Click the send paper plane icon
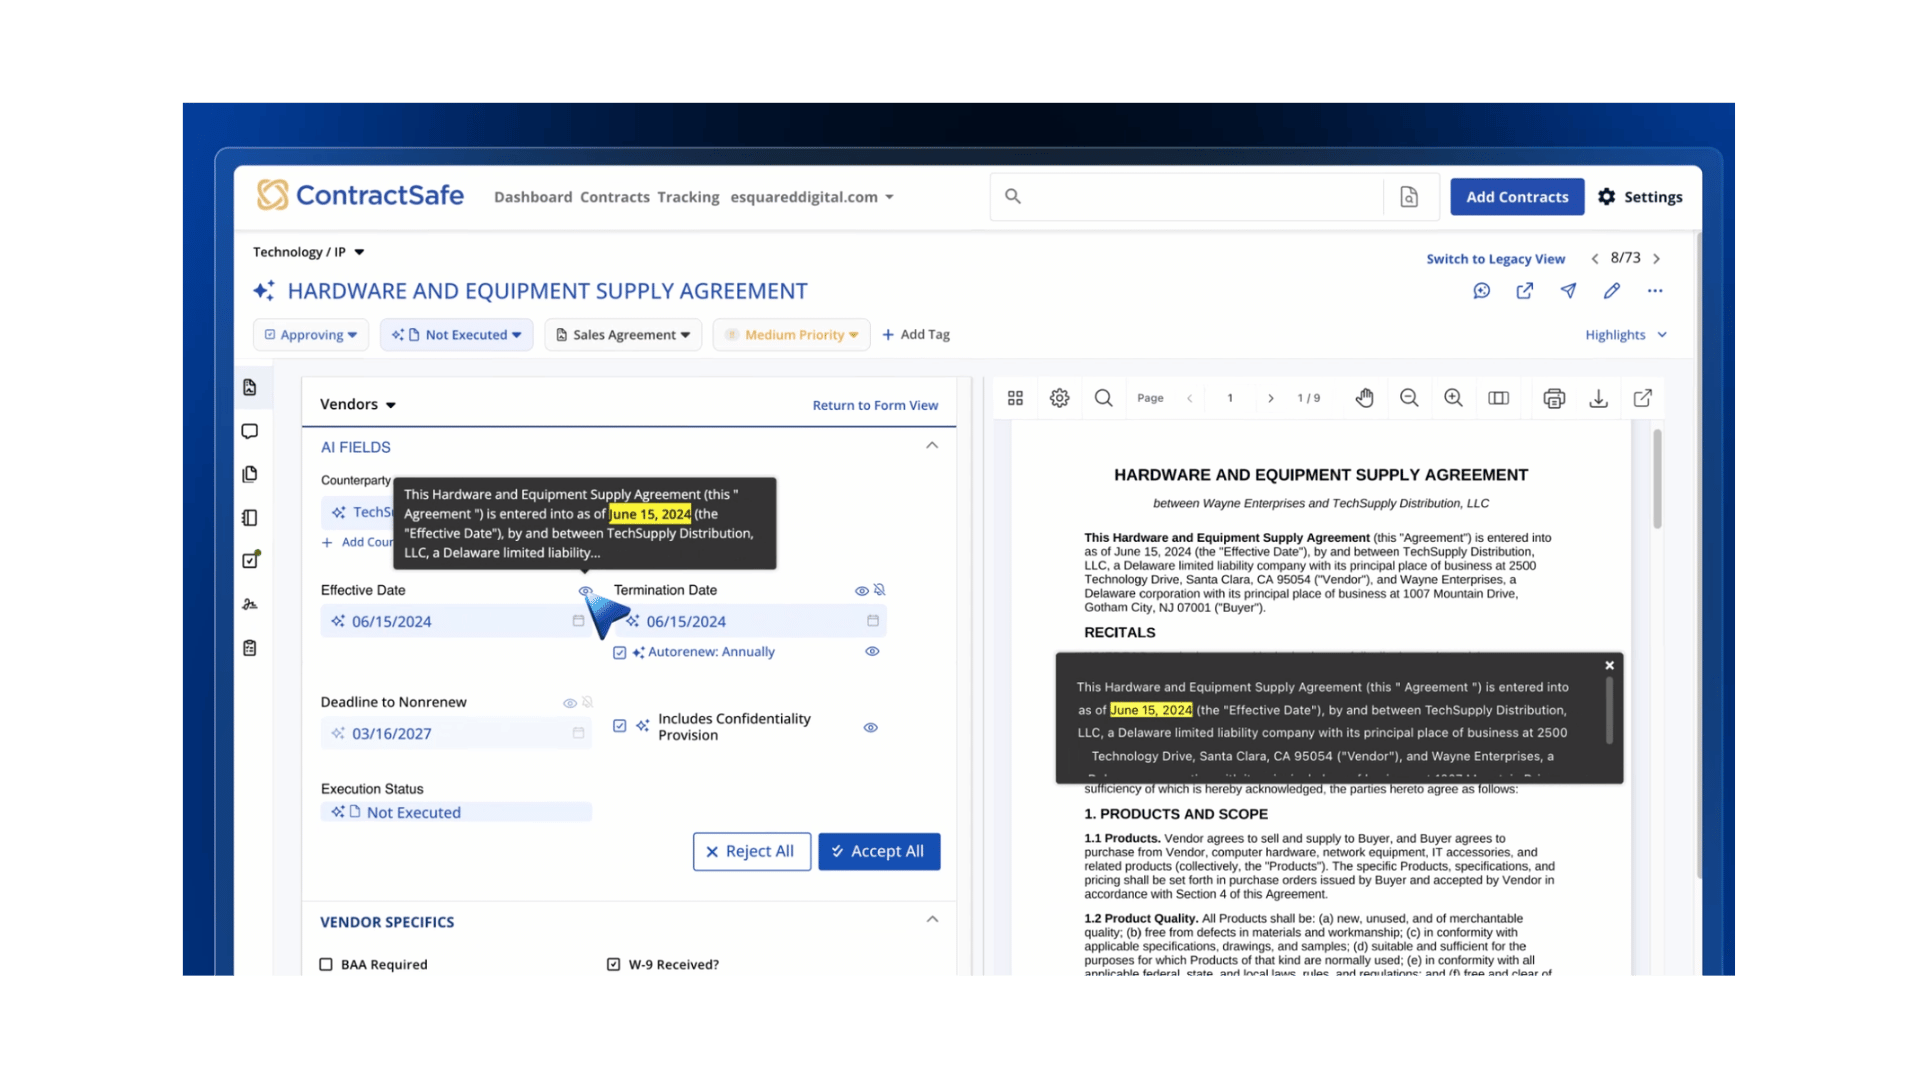 pos(1568,291)
